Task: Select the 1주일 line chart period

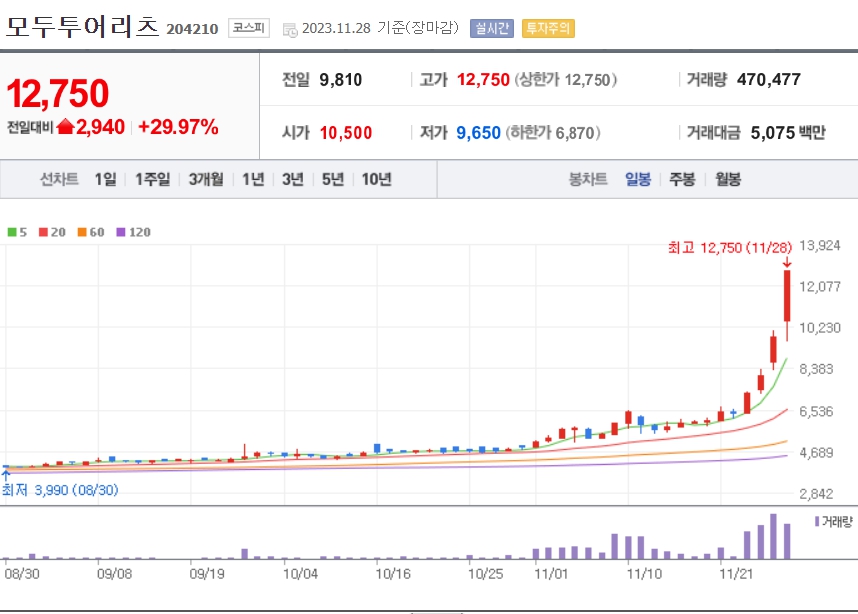Action: click(153, 179)
